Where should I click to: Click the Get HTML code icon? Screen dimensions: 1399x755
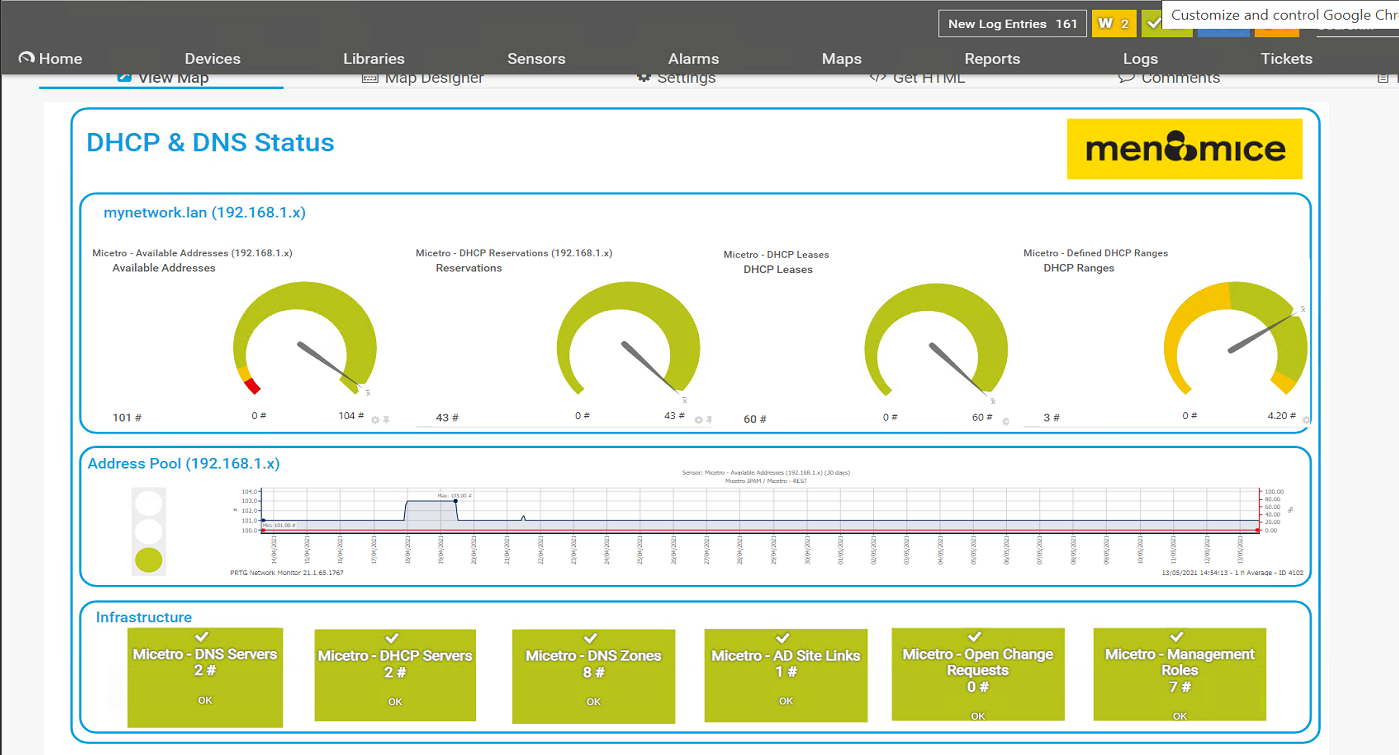pyautogui.click(x=877, y=78)
